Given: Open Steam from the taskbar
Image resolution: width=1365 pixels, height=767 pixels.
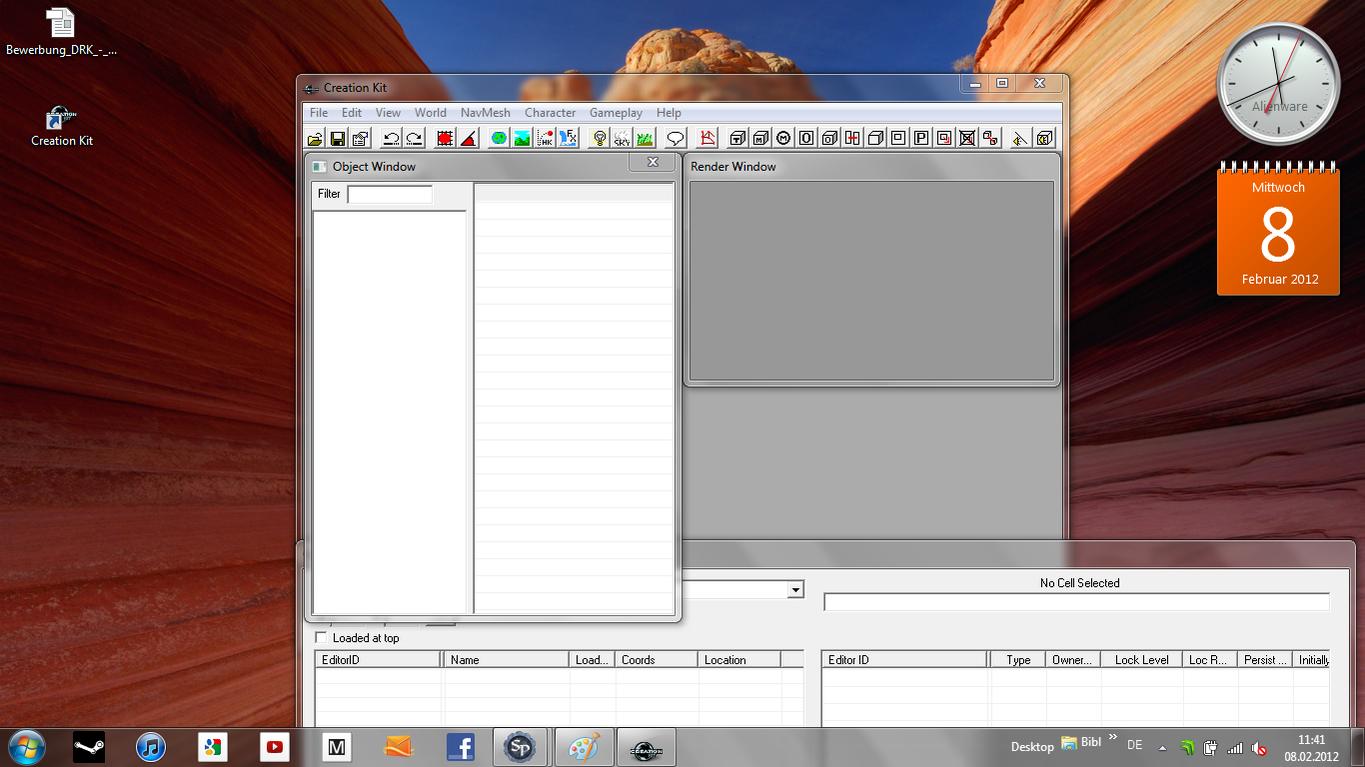Looking at the screenshot, I should pos(89,747).
